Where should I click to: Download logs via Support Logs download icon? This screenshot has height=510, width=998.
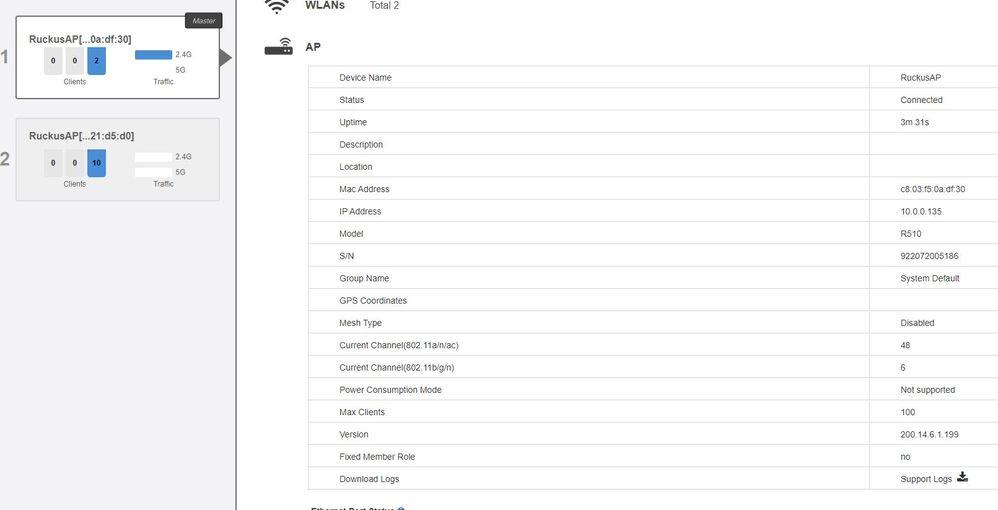(963, 478)
